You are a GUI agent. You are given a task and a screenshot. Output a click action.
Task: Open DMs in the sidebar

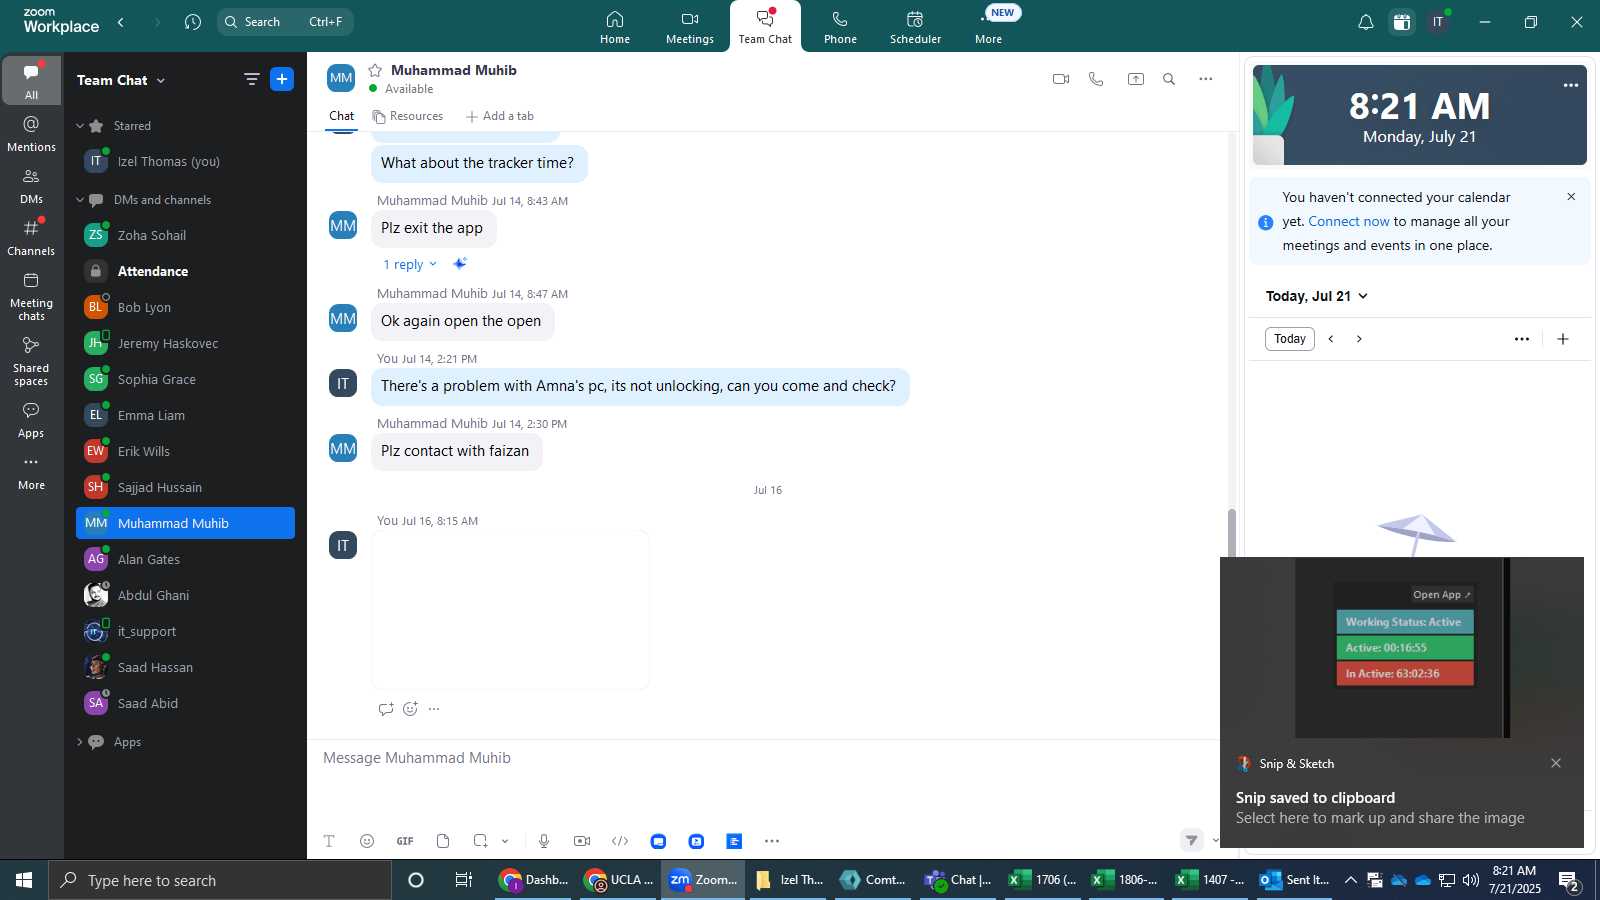pos(31,186)
